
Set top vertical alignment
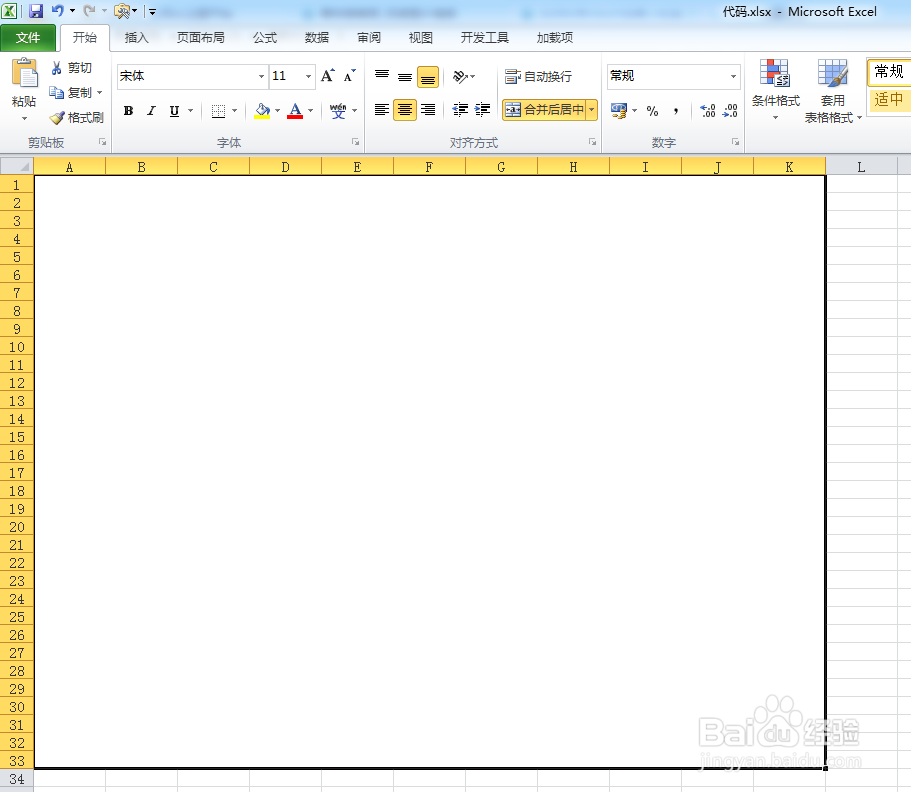(382, 76)
